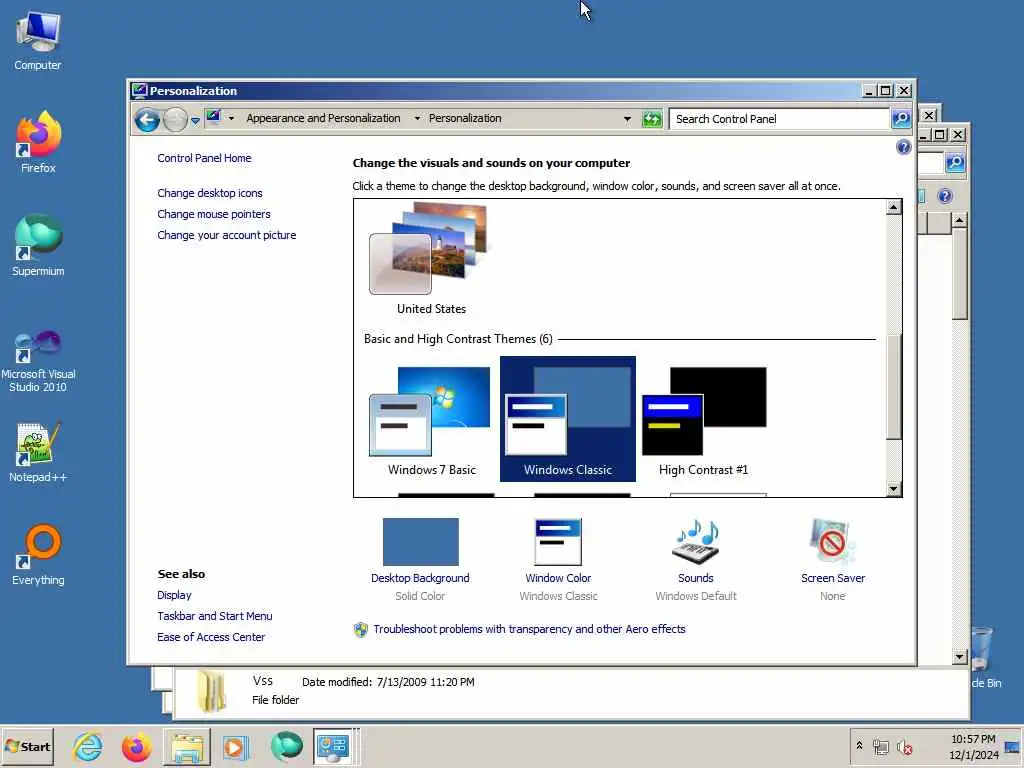
Task: Open the Supermium desktop shortcut
Action: 38,246
